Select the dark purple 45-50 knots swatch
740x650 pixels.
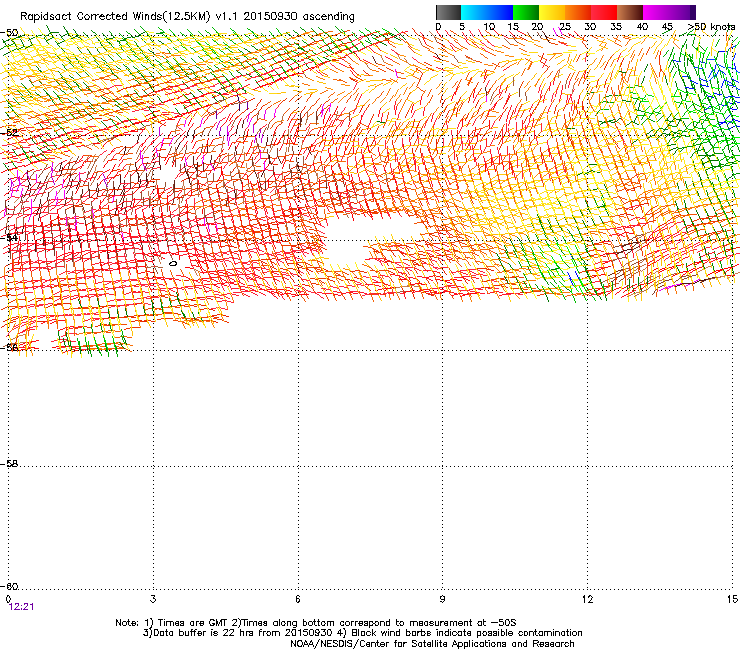682,12
